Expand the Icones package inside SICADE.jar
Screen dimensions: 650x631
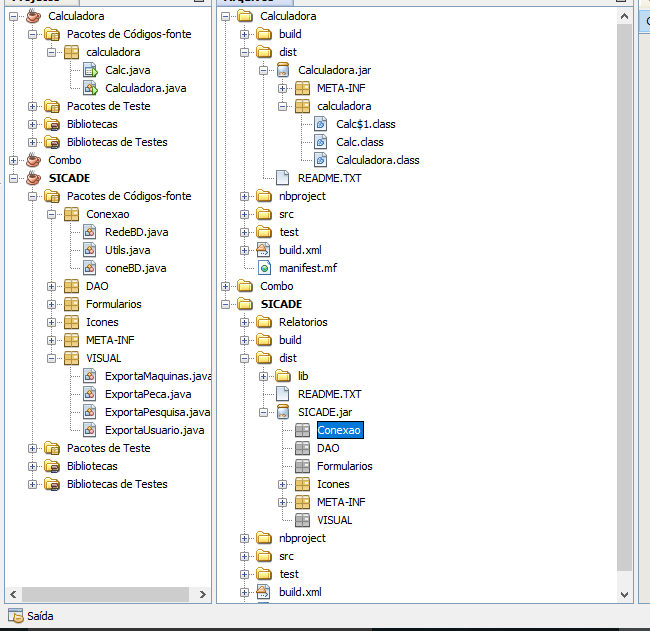(283, 484)
